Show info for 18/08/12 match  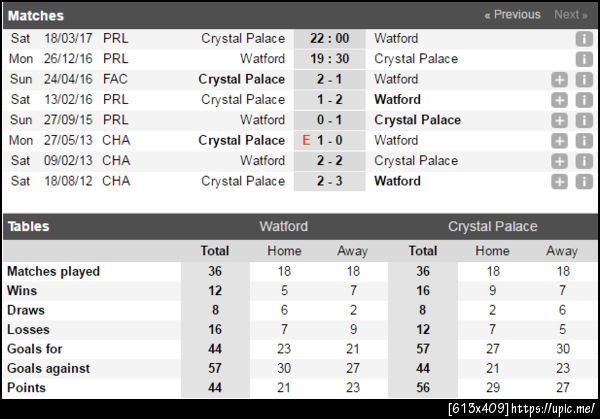(x=584, y=181)
